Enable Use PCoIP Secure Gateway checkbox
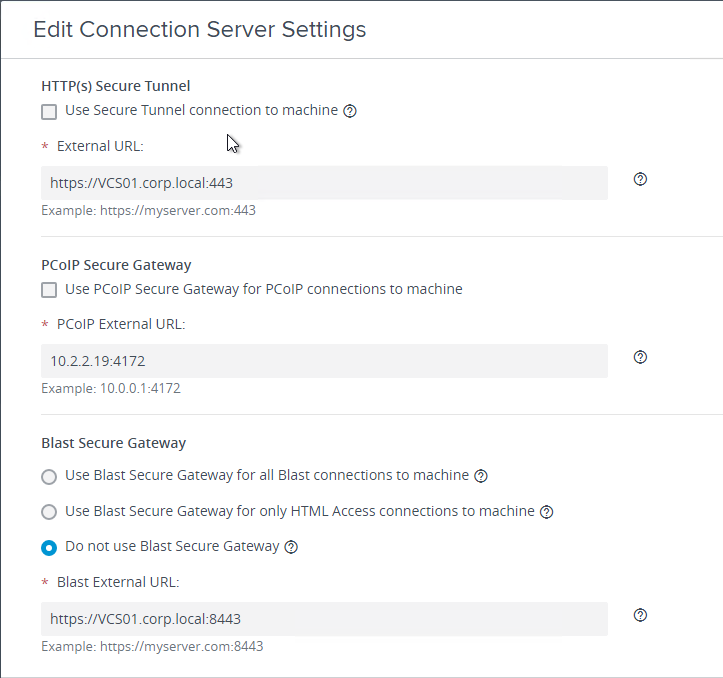 49,290
